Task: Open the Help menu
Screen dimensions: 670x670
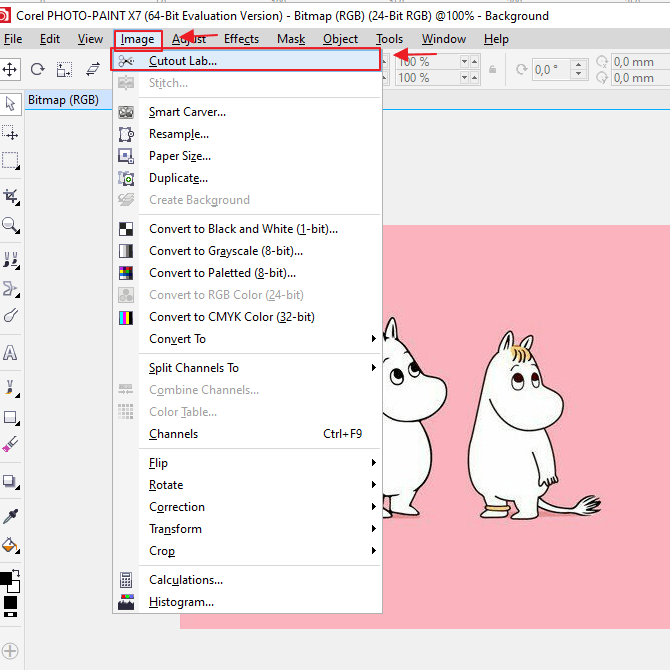Action: 496,39
